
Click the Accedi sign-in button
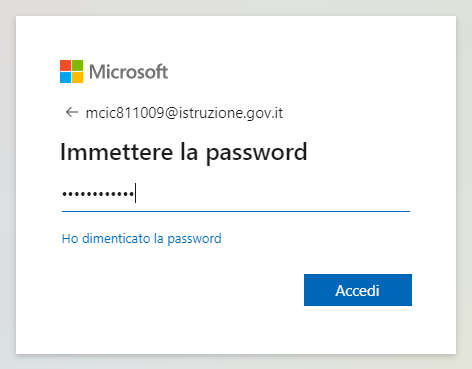coord(358,290)
